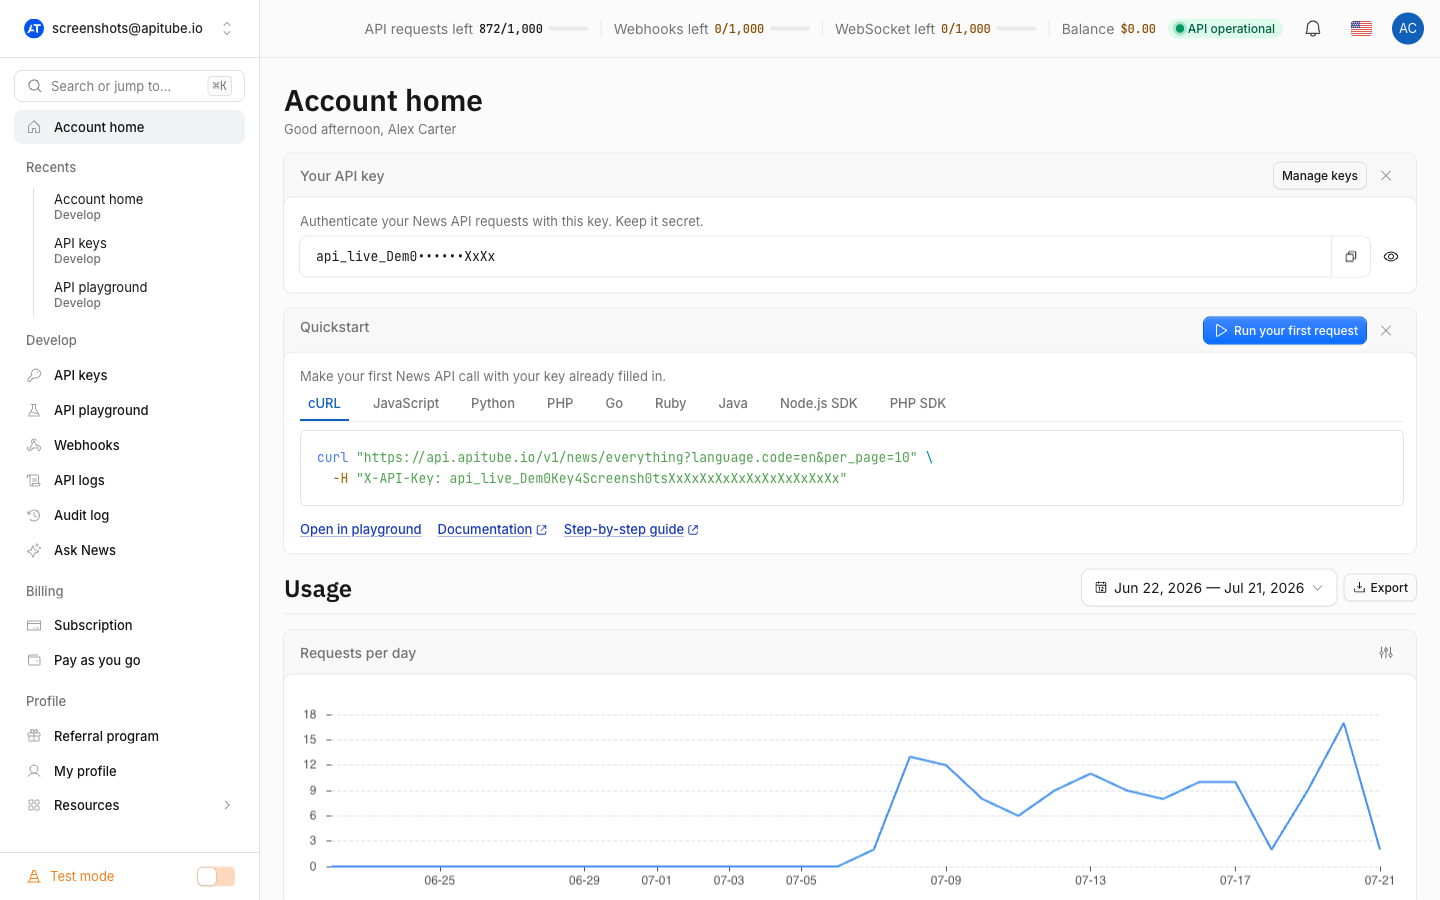Click the API logs sidebar icon

pyautogui.click(x=34, y=480)
